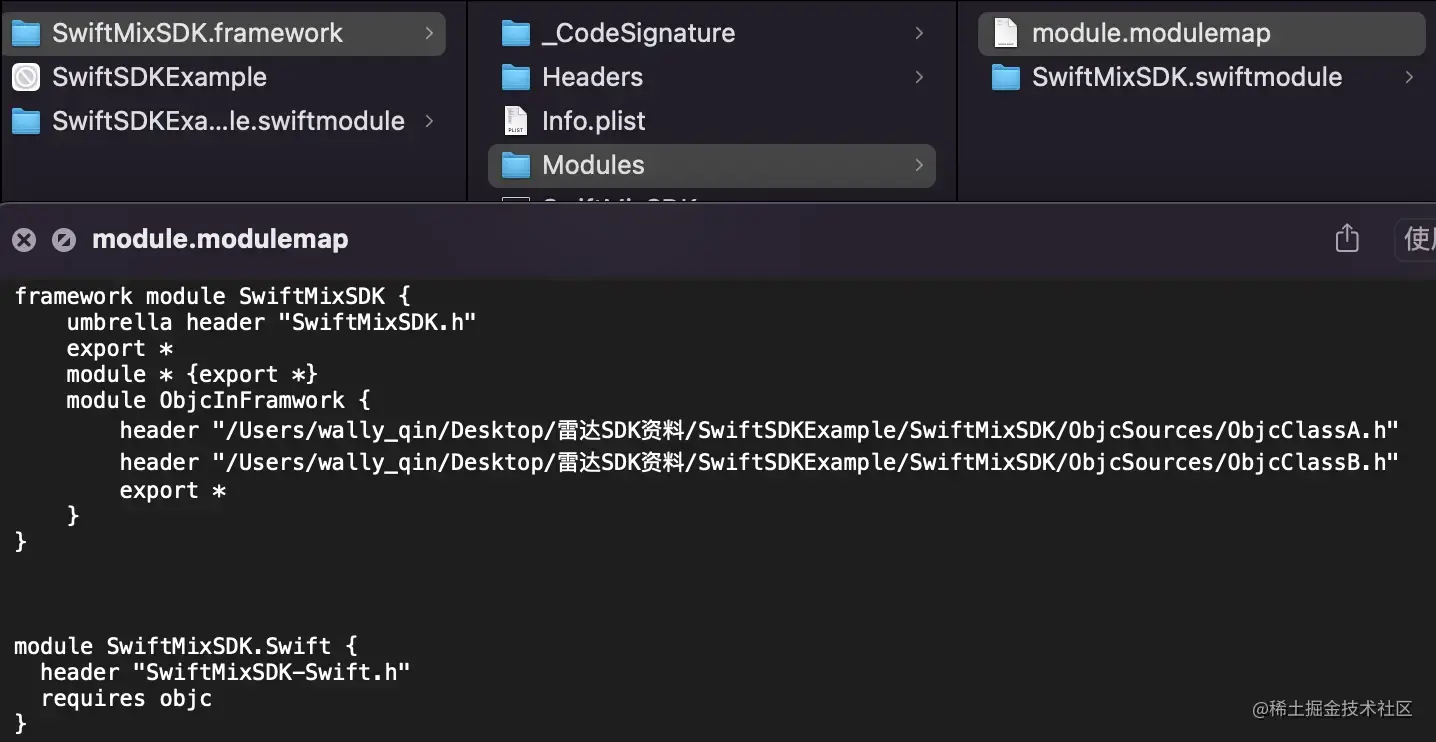This screenshot has width=1436, height=742.
Task: Click the ObjcClassB.h header path line
Action: point(759,461)
